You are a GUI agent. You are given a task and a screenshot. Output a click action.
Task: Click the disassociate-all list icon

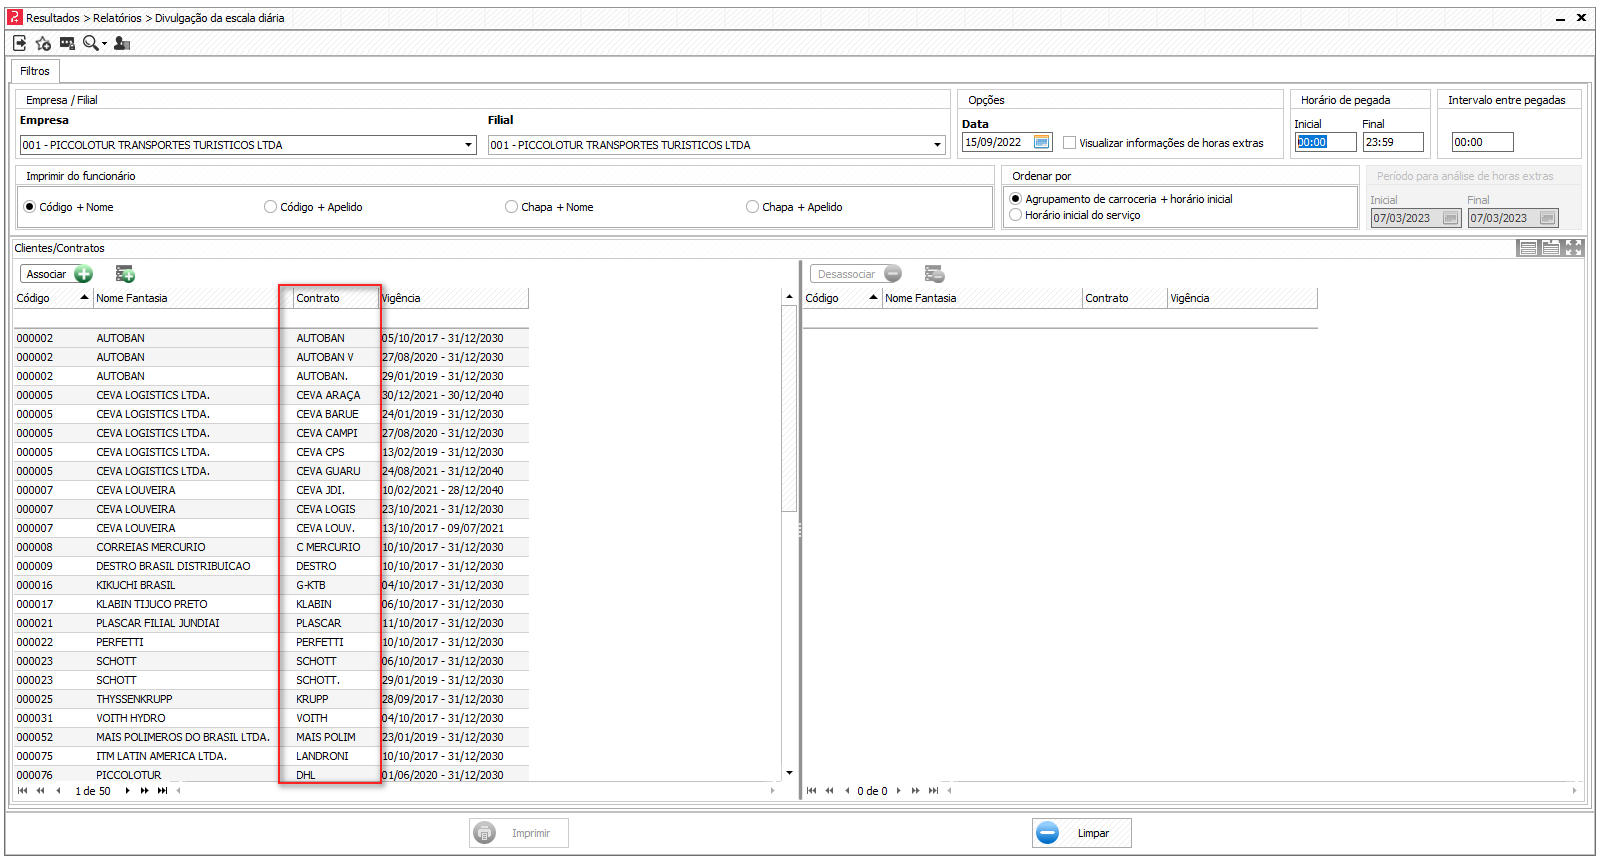pos(935,274)
